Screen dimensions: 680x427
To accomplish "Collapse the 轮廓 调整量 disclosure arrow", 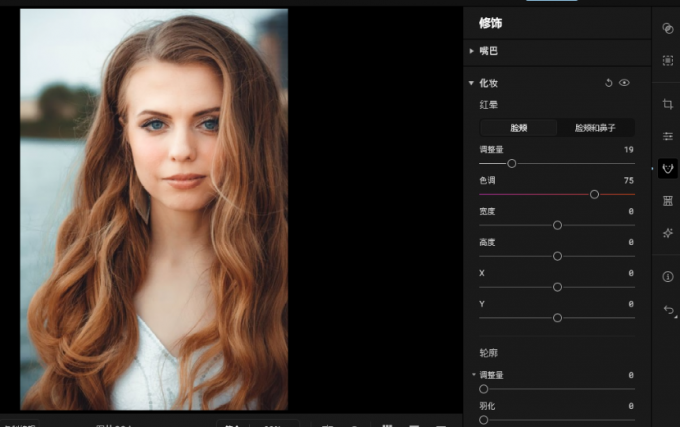I will pos(474,375).
